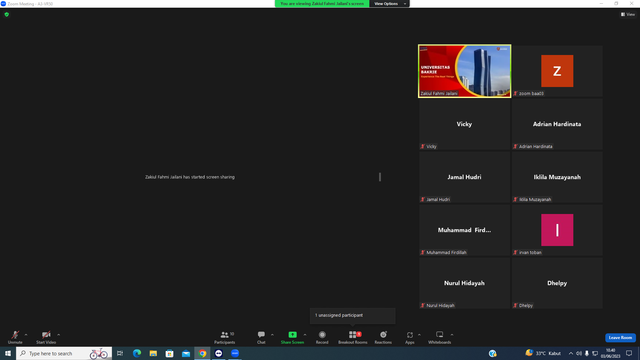Viewport: 640px width, 360px height.
Task: Click the Leave Room button
Action: [x=620, y=338]
